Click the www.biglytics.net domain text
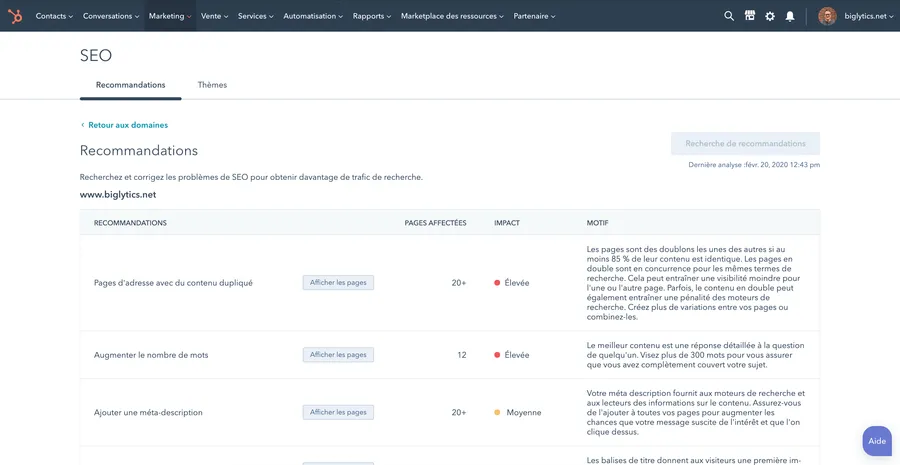The image size is (900, 465). (118, 195)
